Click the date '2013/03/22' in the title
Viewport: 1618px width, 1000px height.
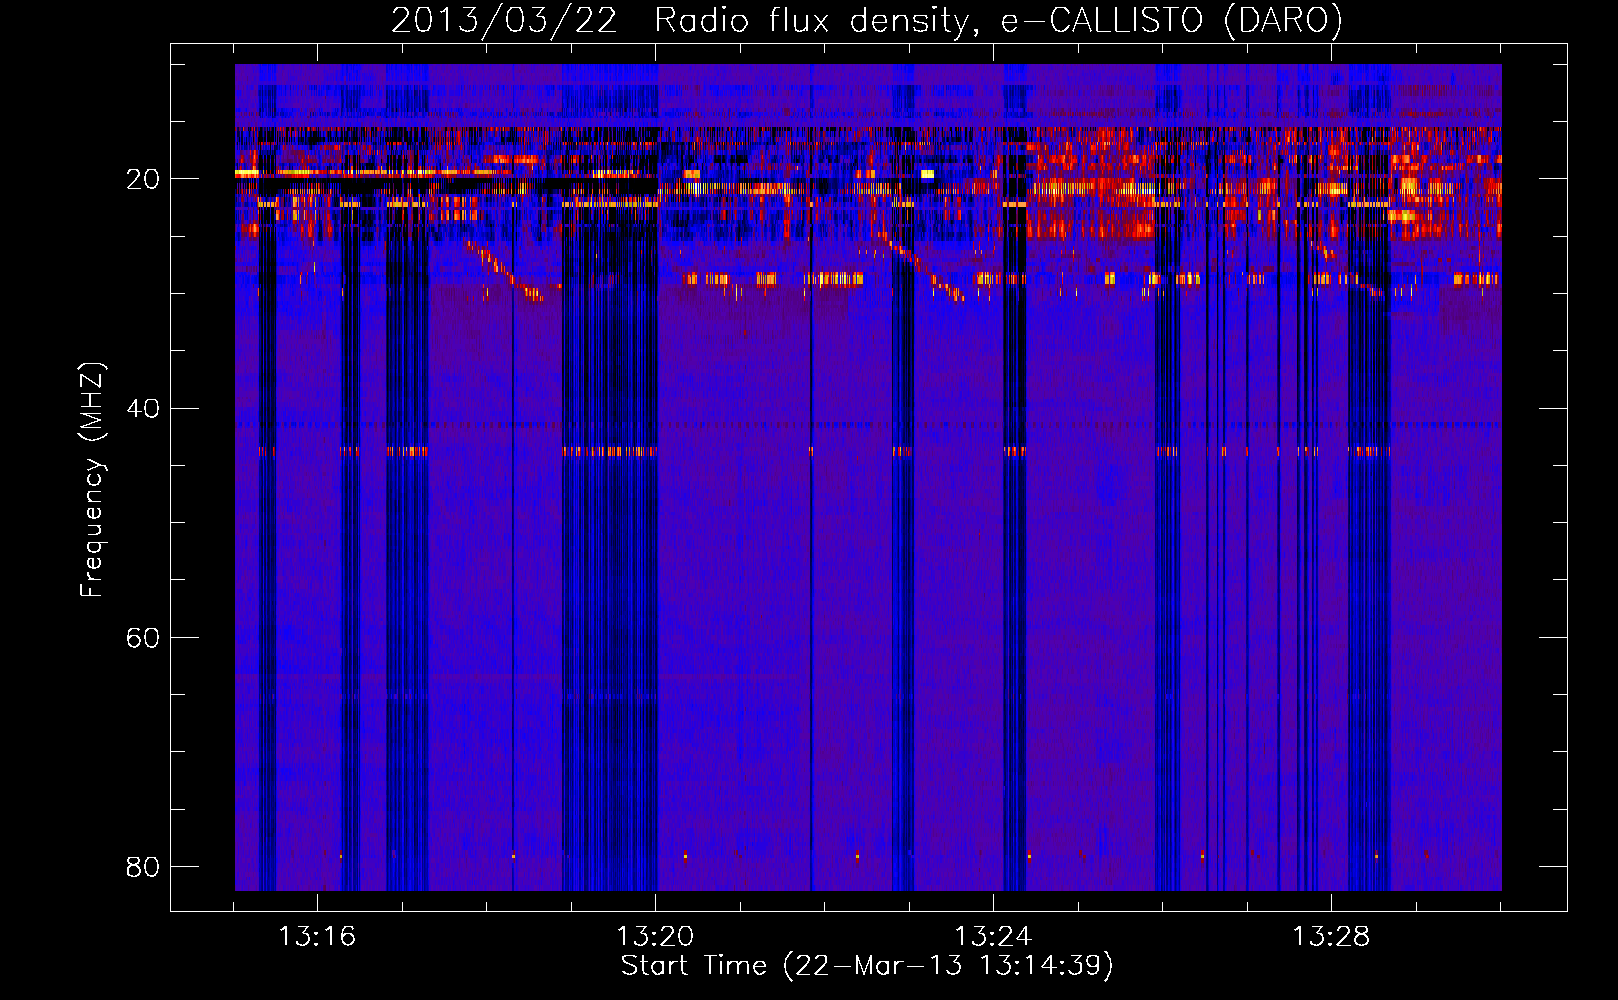click(x=504, y=21)
